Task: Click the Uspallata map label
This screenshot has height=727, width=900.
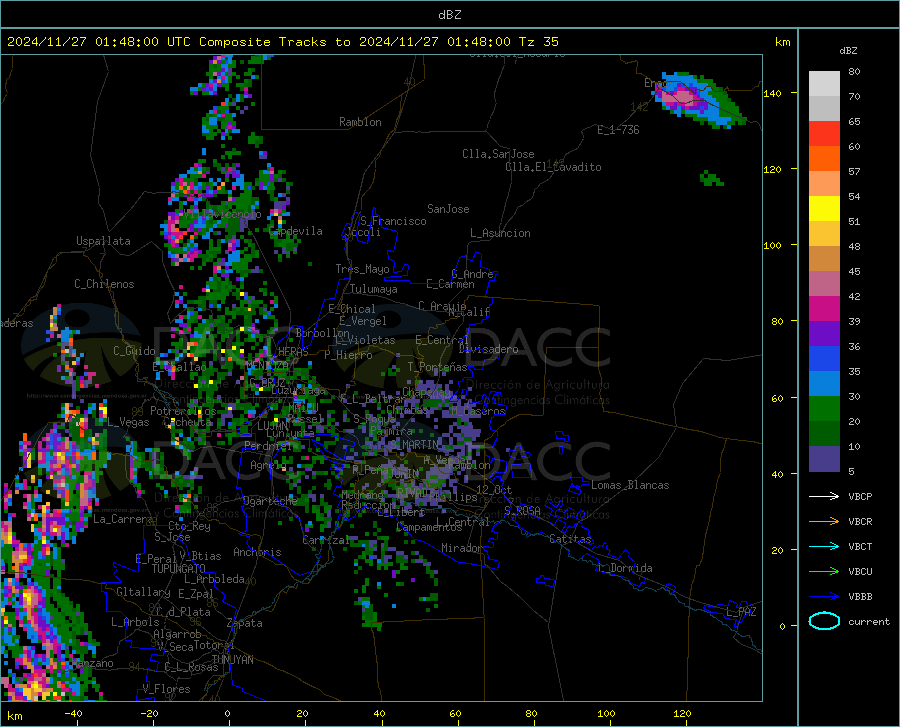Action: click(x=103, y=241)
